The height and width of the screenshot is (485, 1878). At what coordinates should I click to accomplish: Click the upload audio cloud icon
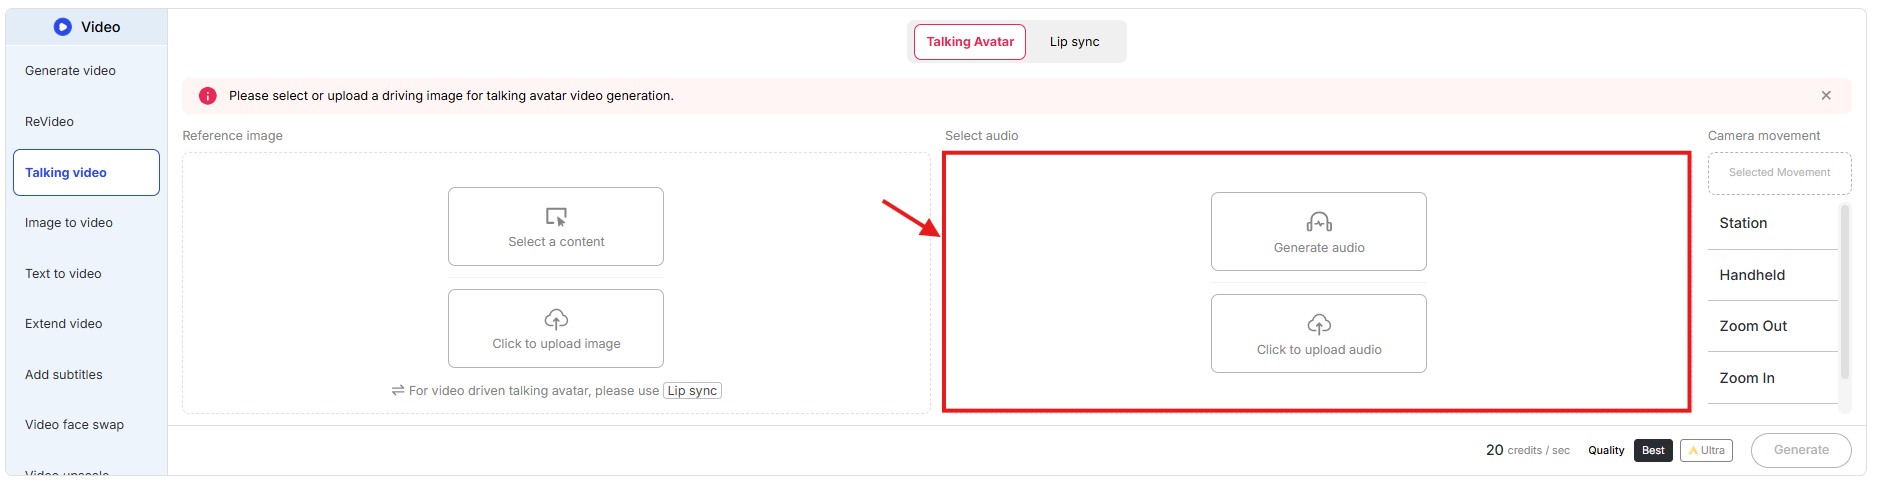coord(1318,324)
